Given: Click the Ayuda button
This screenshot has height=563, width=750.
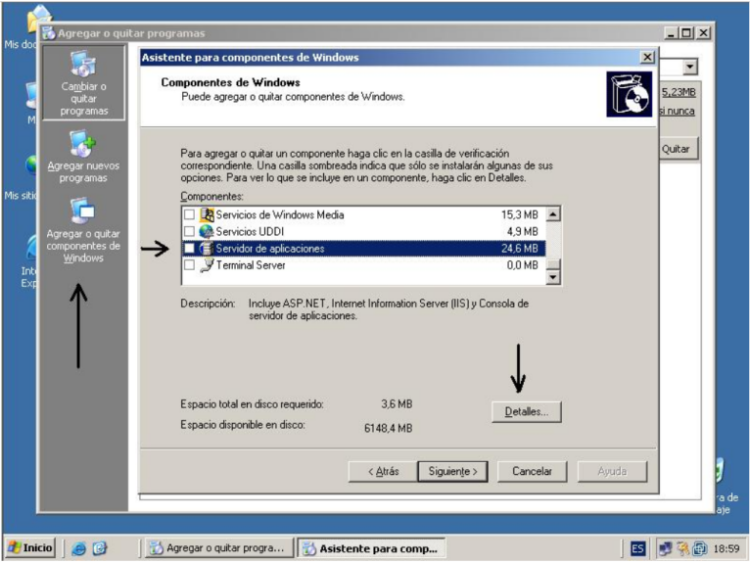Looking at the screenshot, I should [612, 472].
